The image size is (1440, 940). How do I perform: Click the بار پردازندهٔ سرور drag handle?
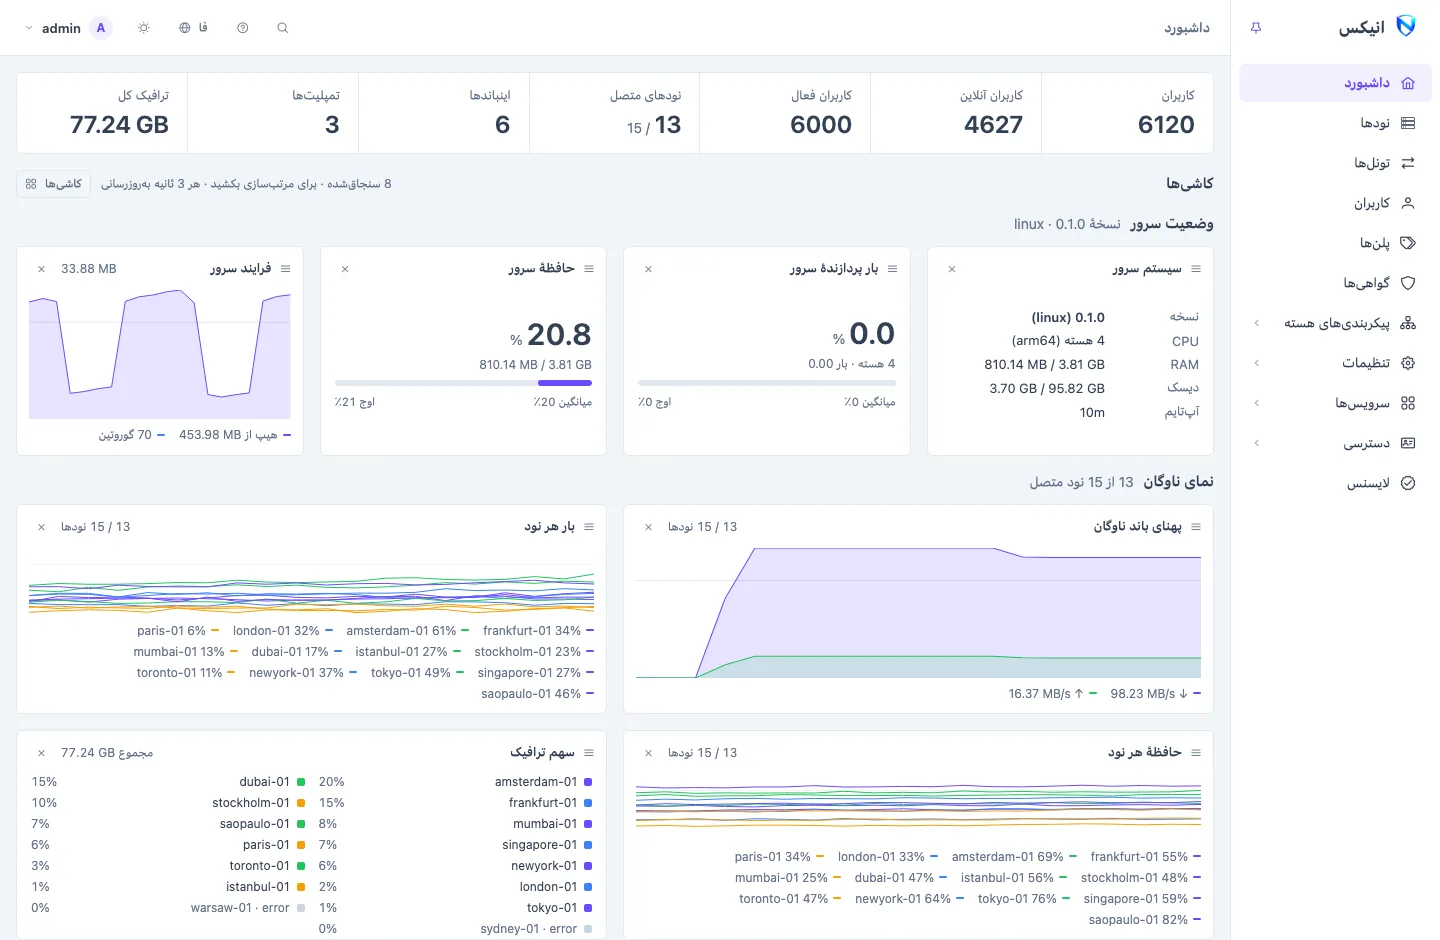tap(893, 269)
